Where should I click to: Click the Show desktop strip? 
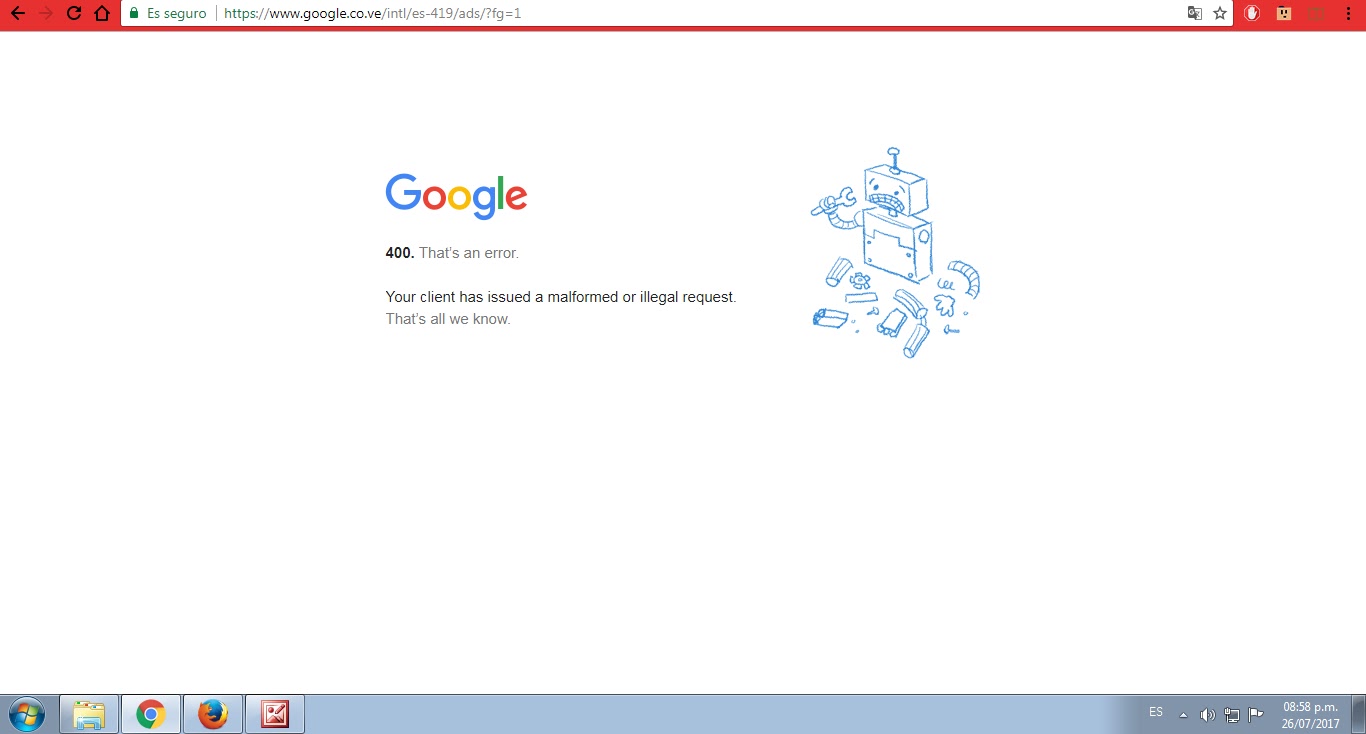(x=1358, y=714)
